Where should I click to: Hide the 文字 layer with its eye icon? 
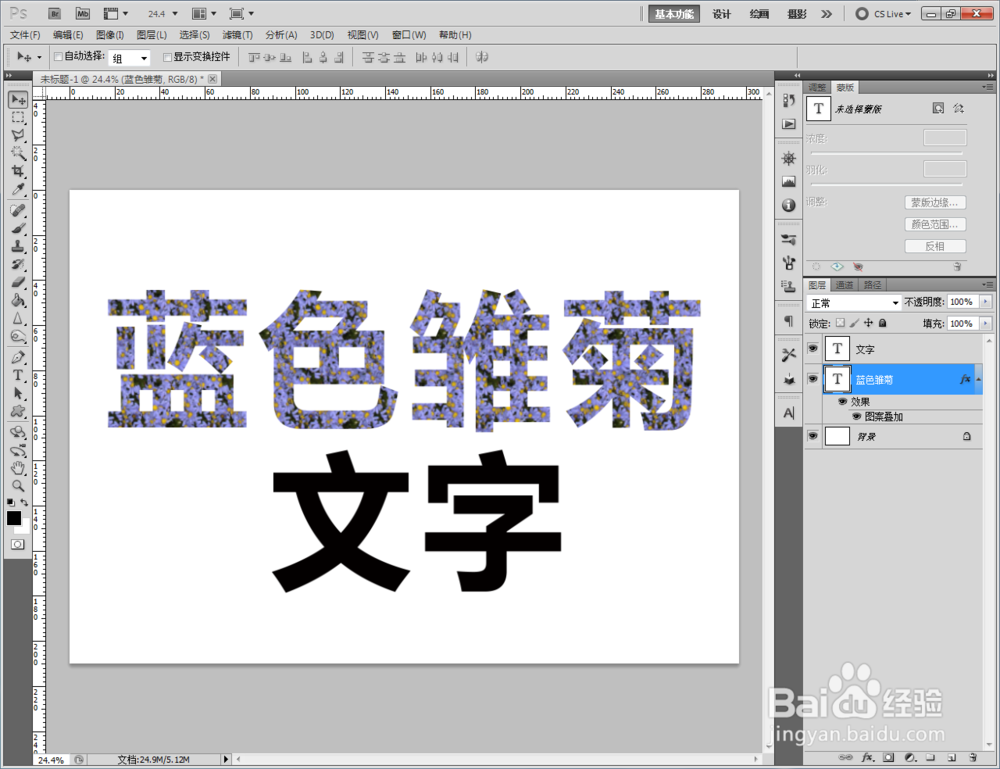812,348
